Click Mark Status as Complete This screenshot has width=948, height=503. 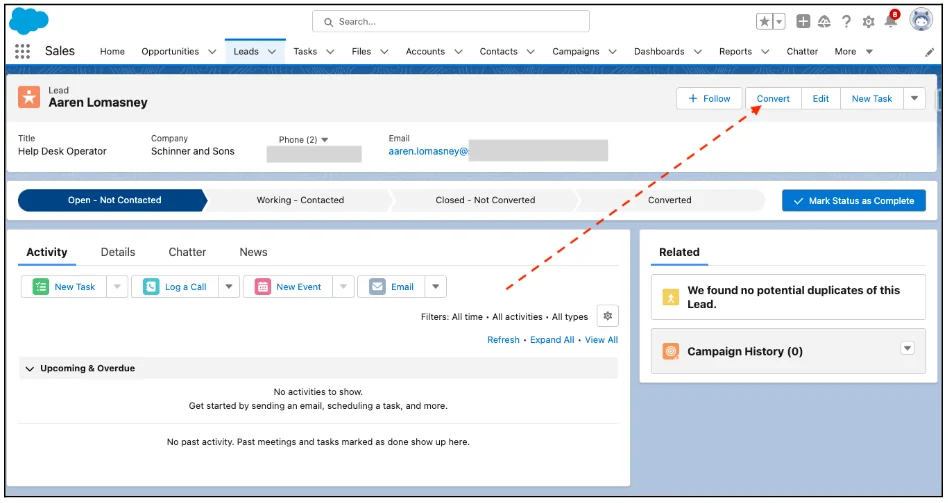[854, 201]
